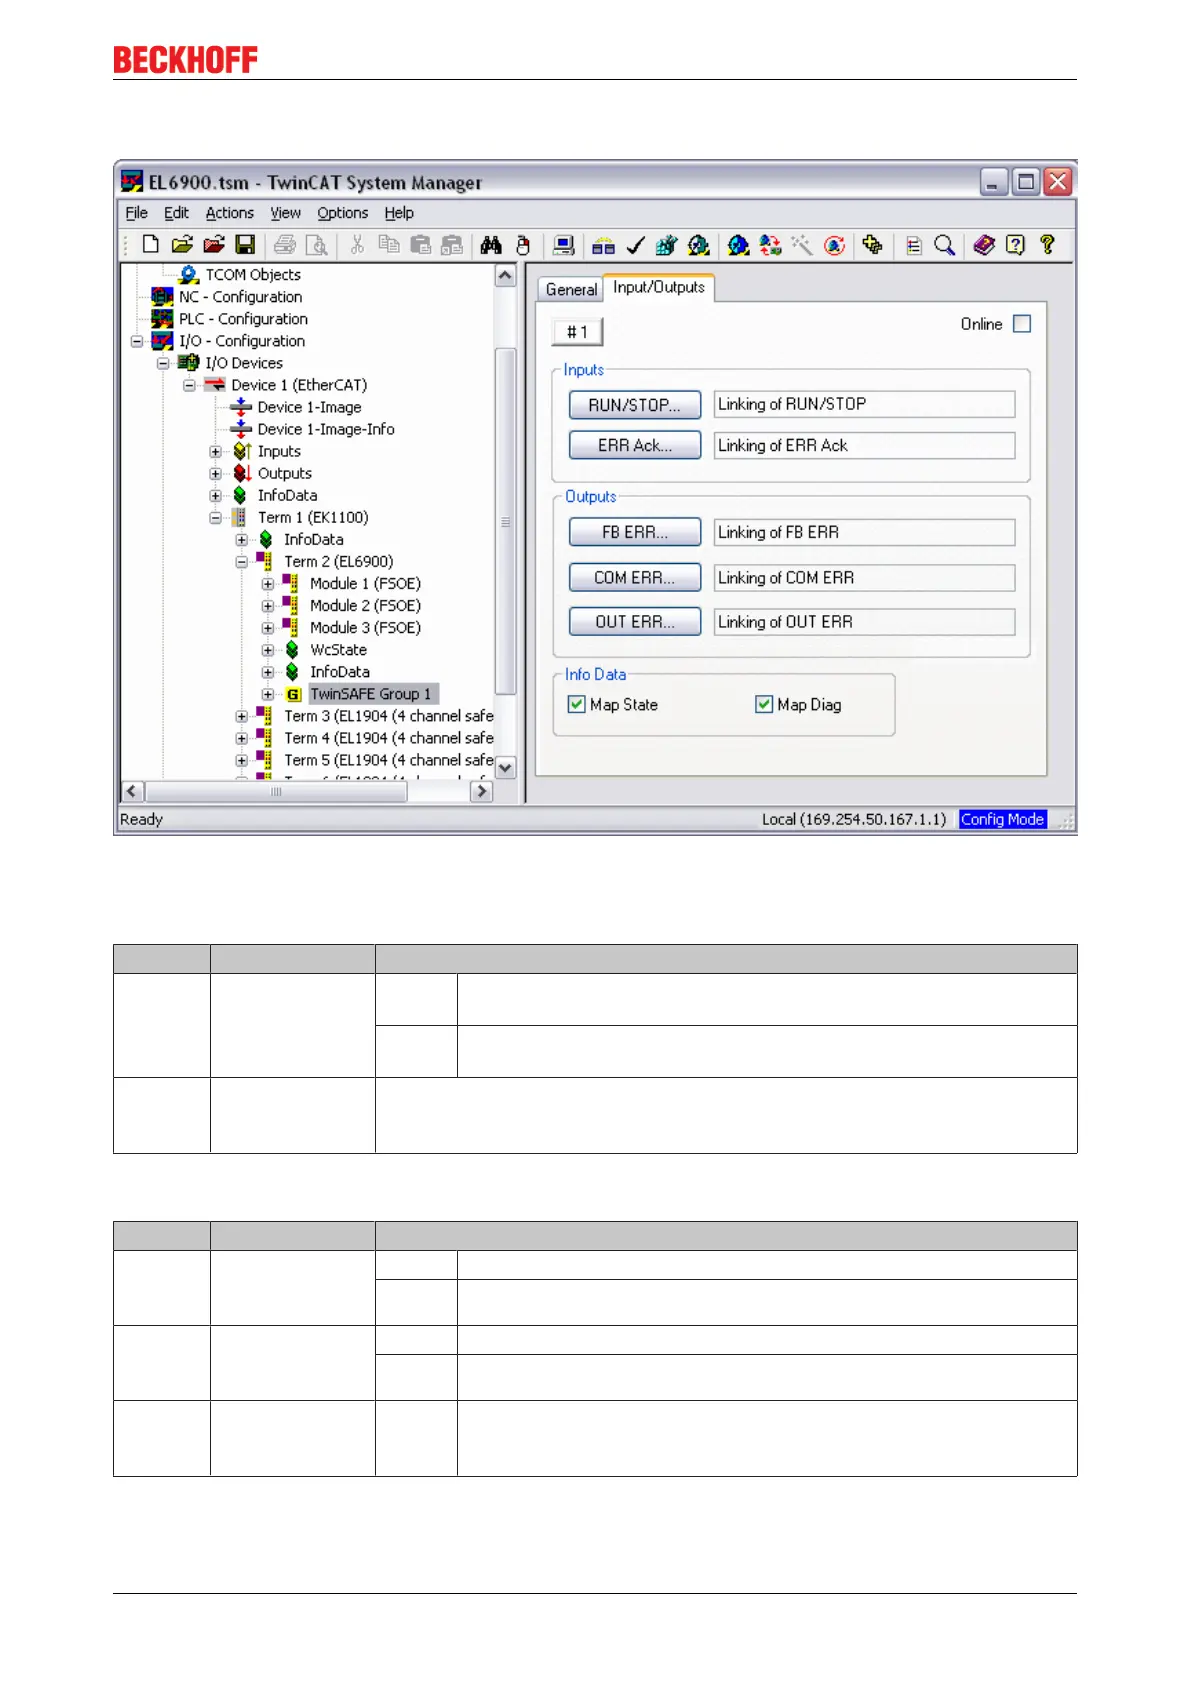The image size is (1191, 1684).
Task: Click the Config Mode status indicator
Action: 1003,819
